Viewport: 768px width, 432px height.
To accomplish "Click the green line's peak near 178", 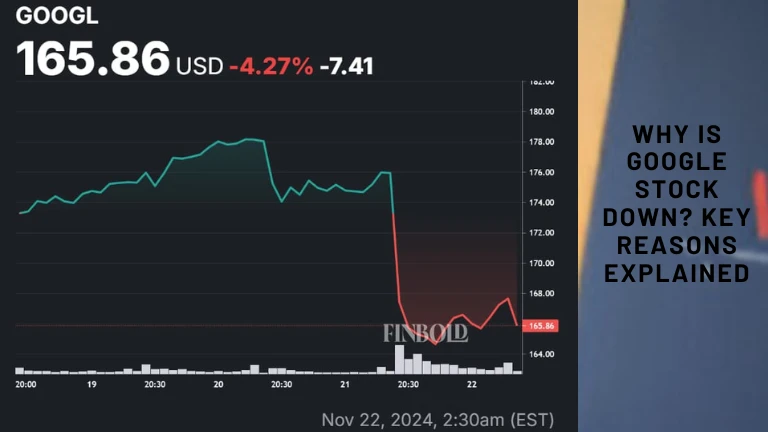I will coord(250,139).
